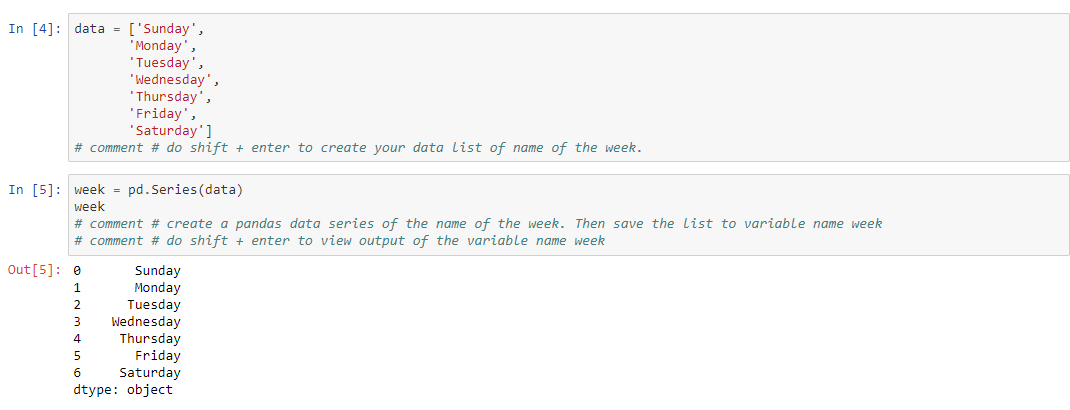
Task: Click the comment about creating a pandas data series
Action: coord(478,224)
